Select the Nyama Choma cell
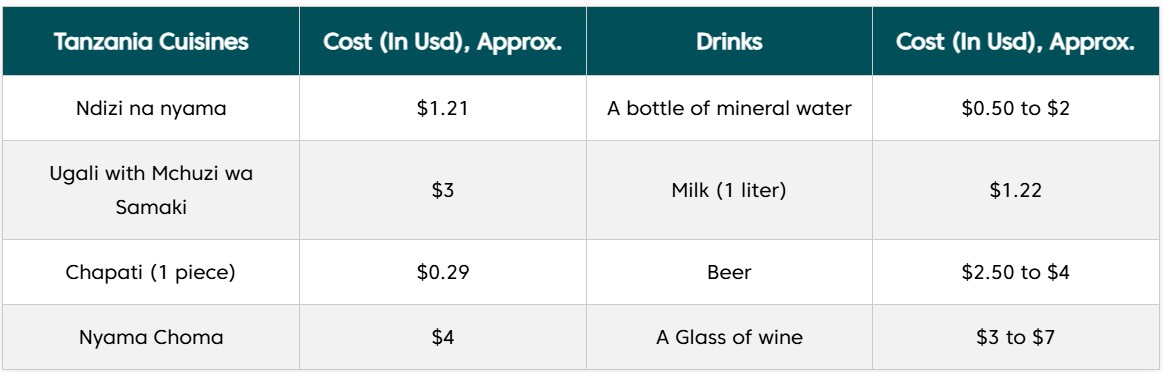Screen dimensions: 1163x372 click(151, 337)
